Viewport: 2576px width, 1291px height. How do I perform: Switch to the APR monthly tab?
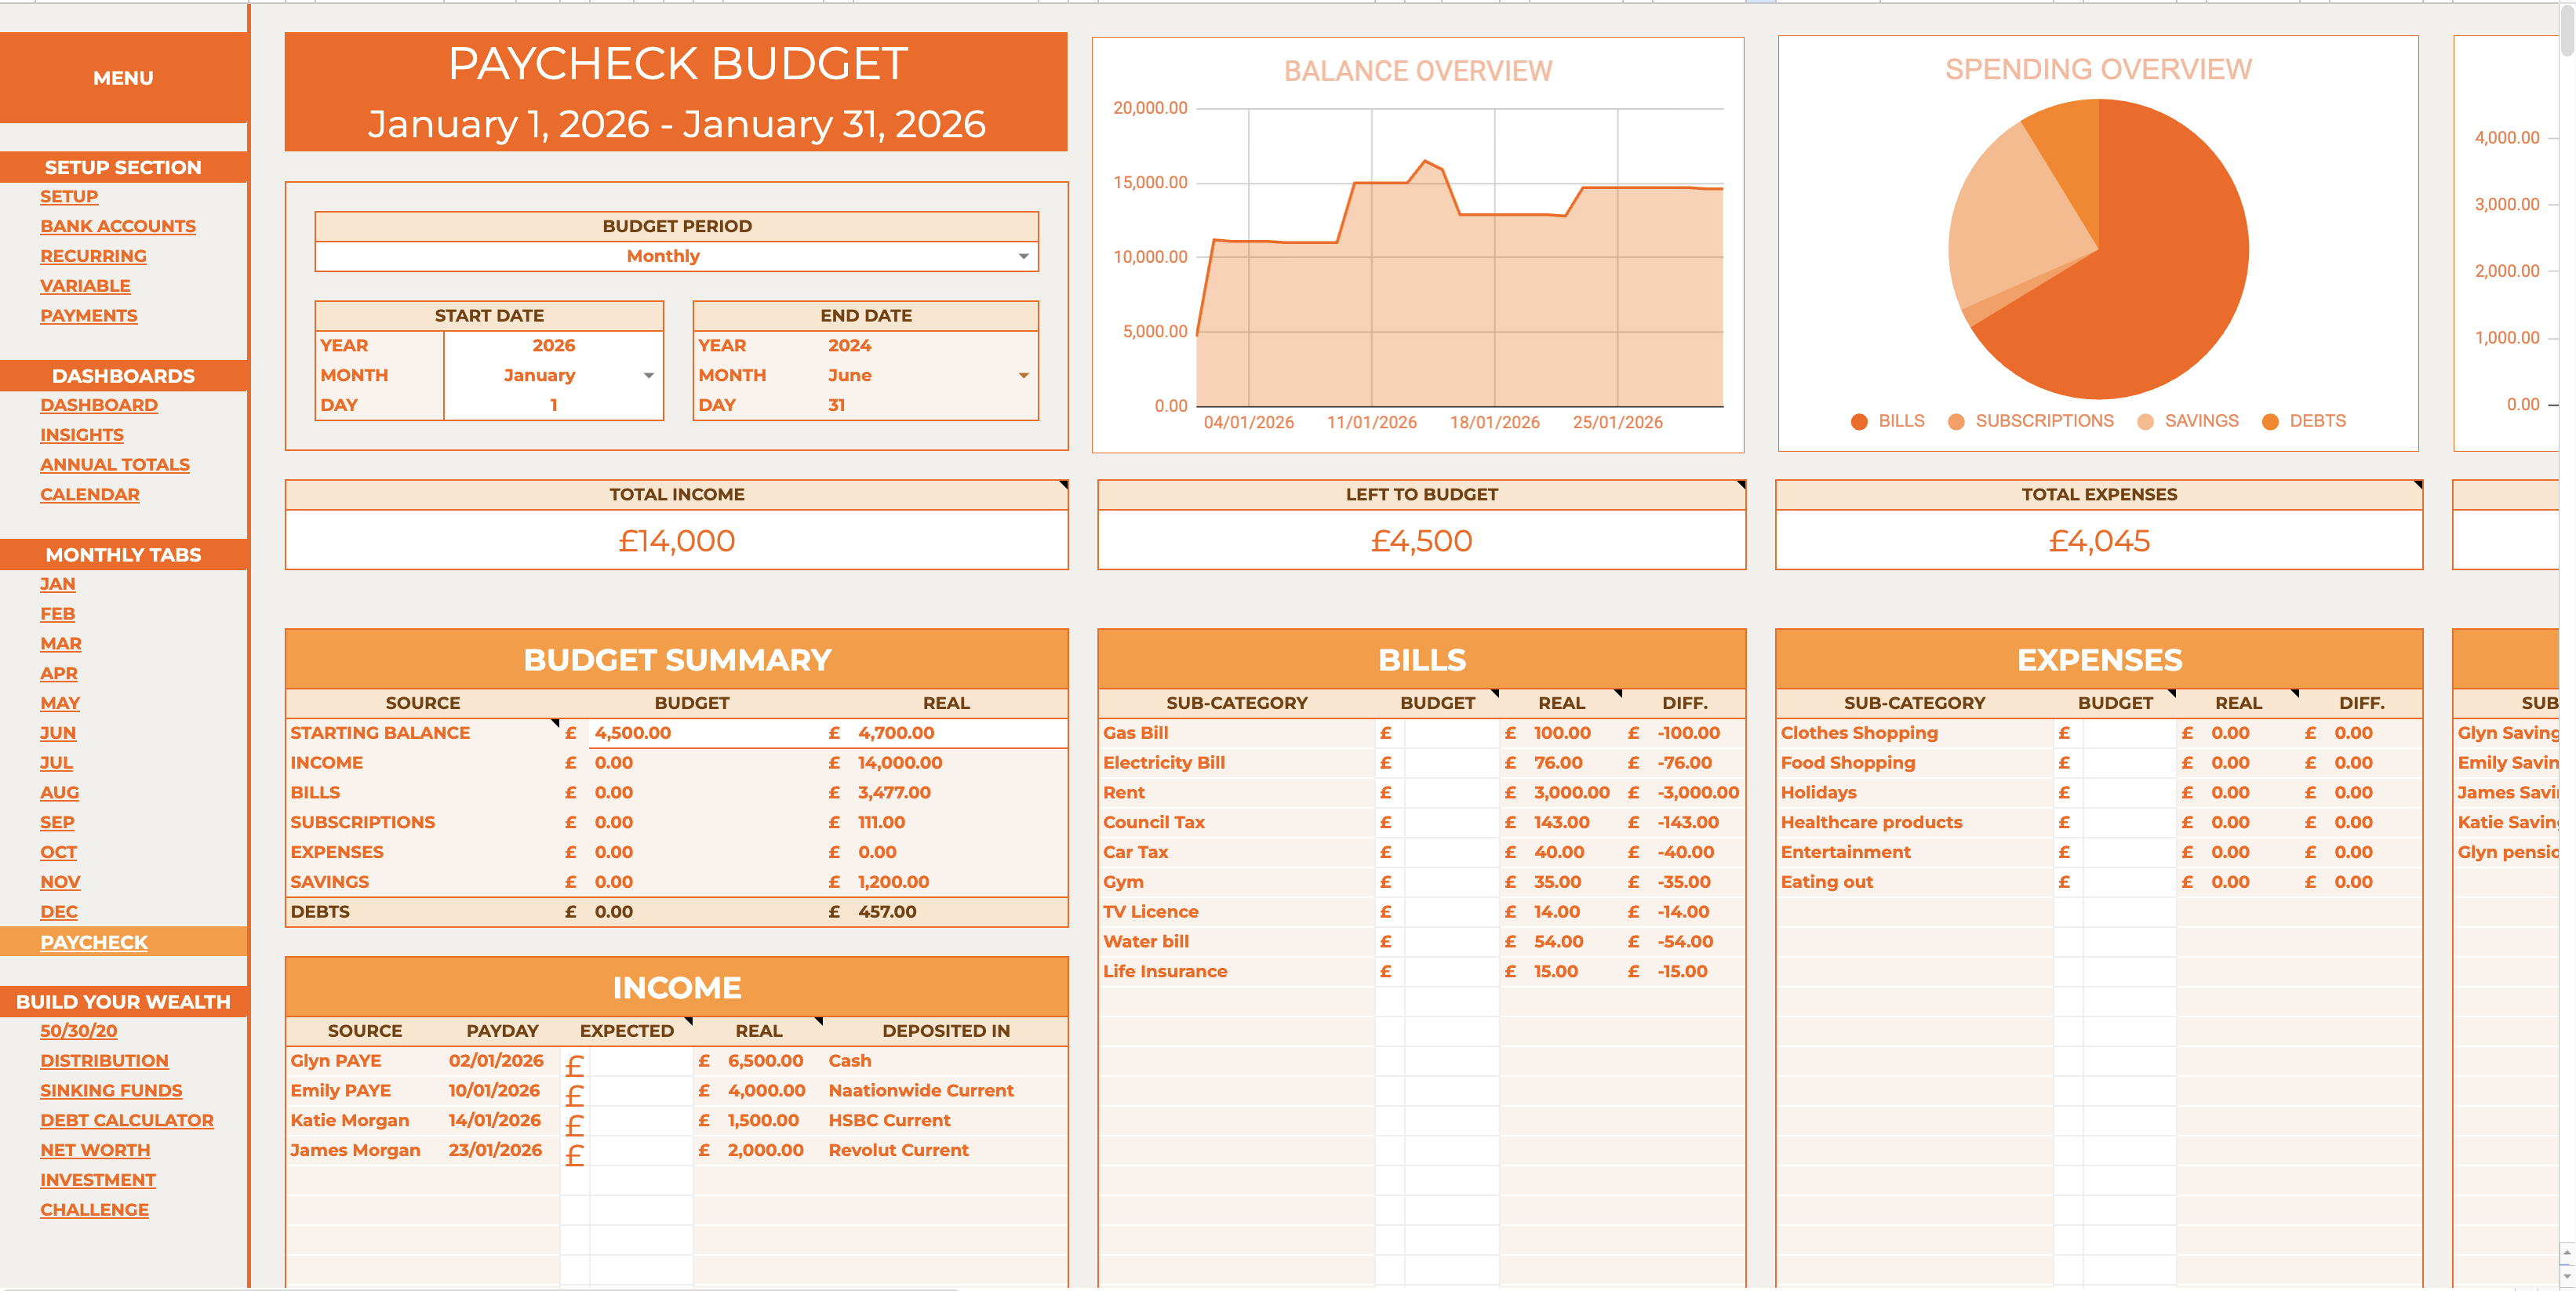click(59, 674)
